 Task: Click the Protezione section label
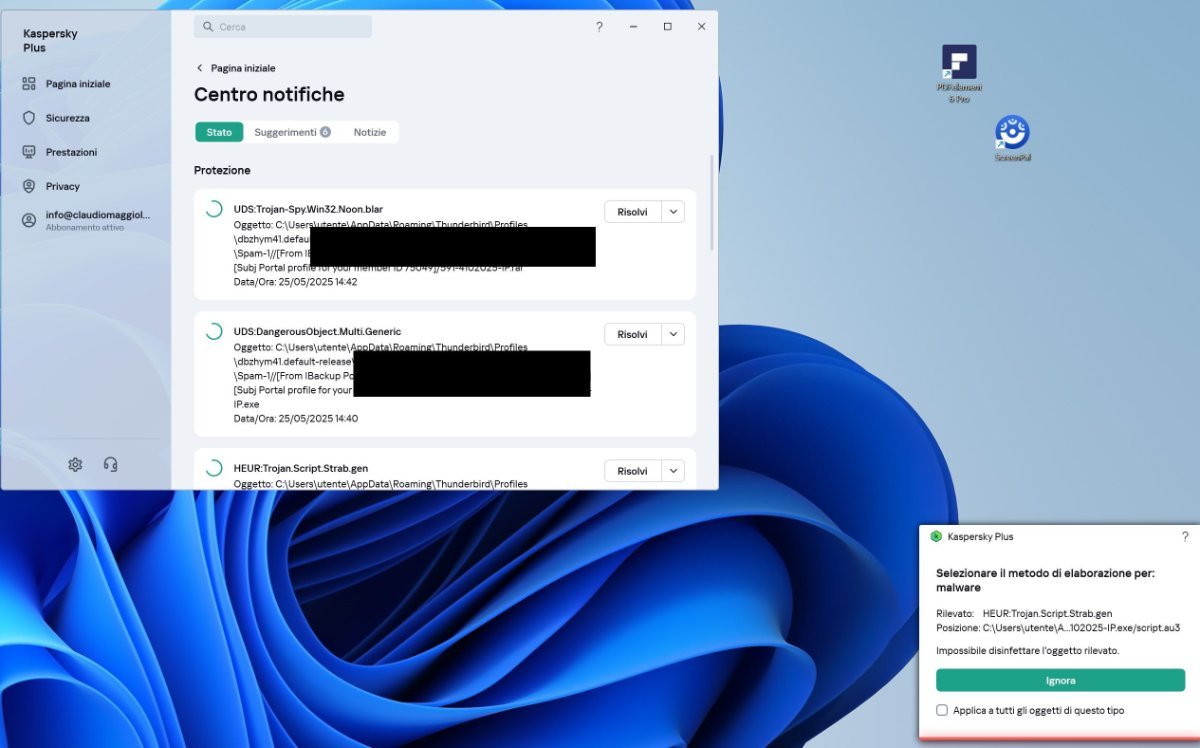click(x=222, y=170)
